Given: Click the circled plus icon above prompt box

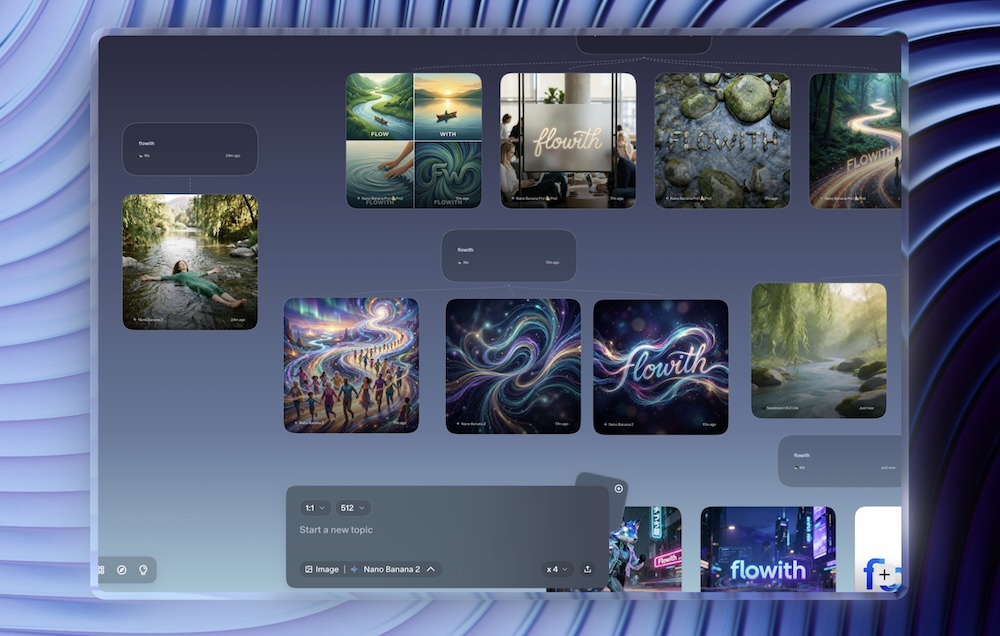Looking at the screenshot, I should pos(618,488).
